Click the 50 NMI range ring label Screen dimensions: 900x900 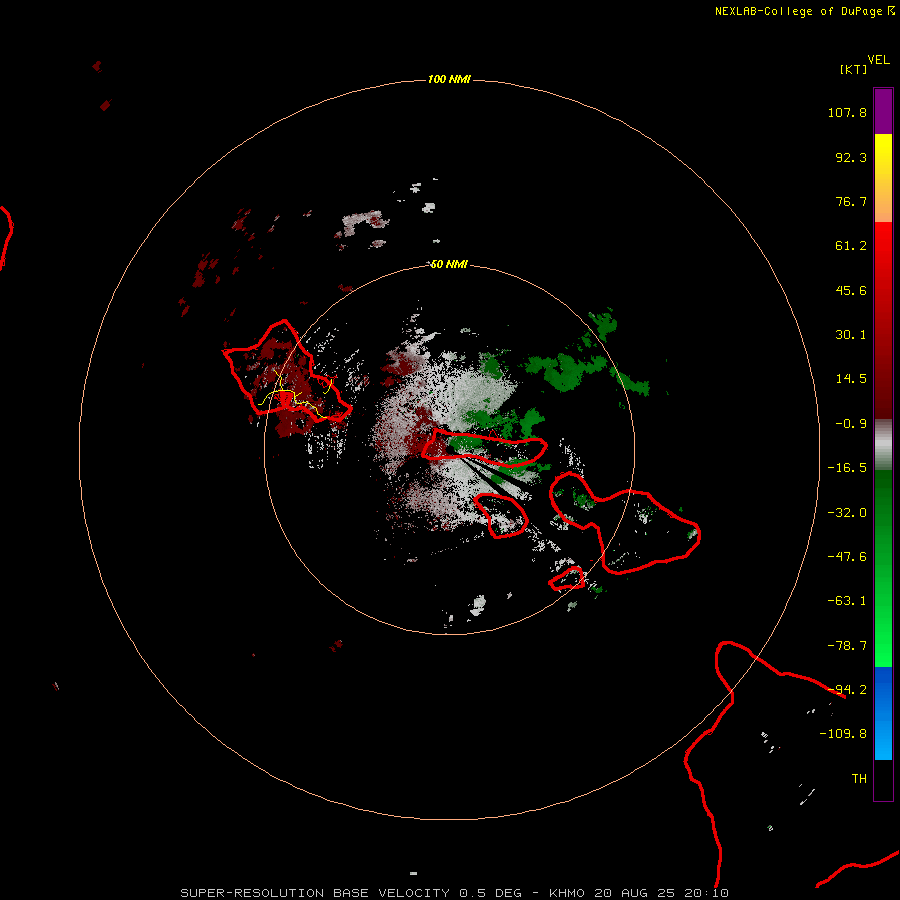[449, 264]
